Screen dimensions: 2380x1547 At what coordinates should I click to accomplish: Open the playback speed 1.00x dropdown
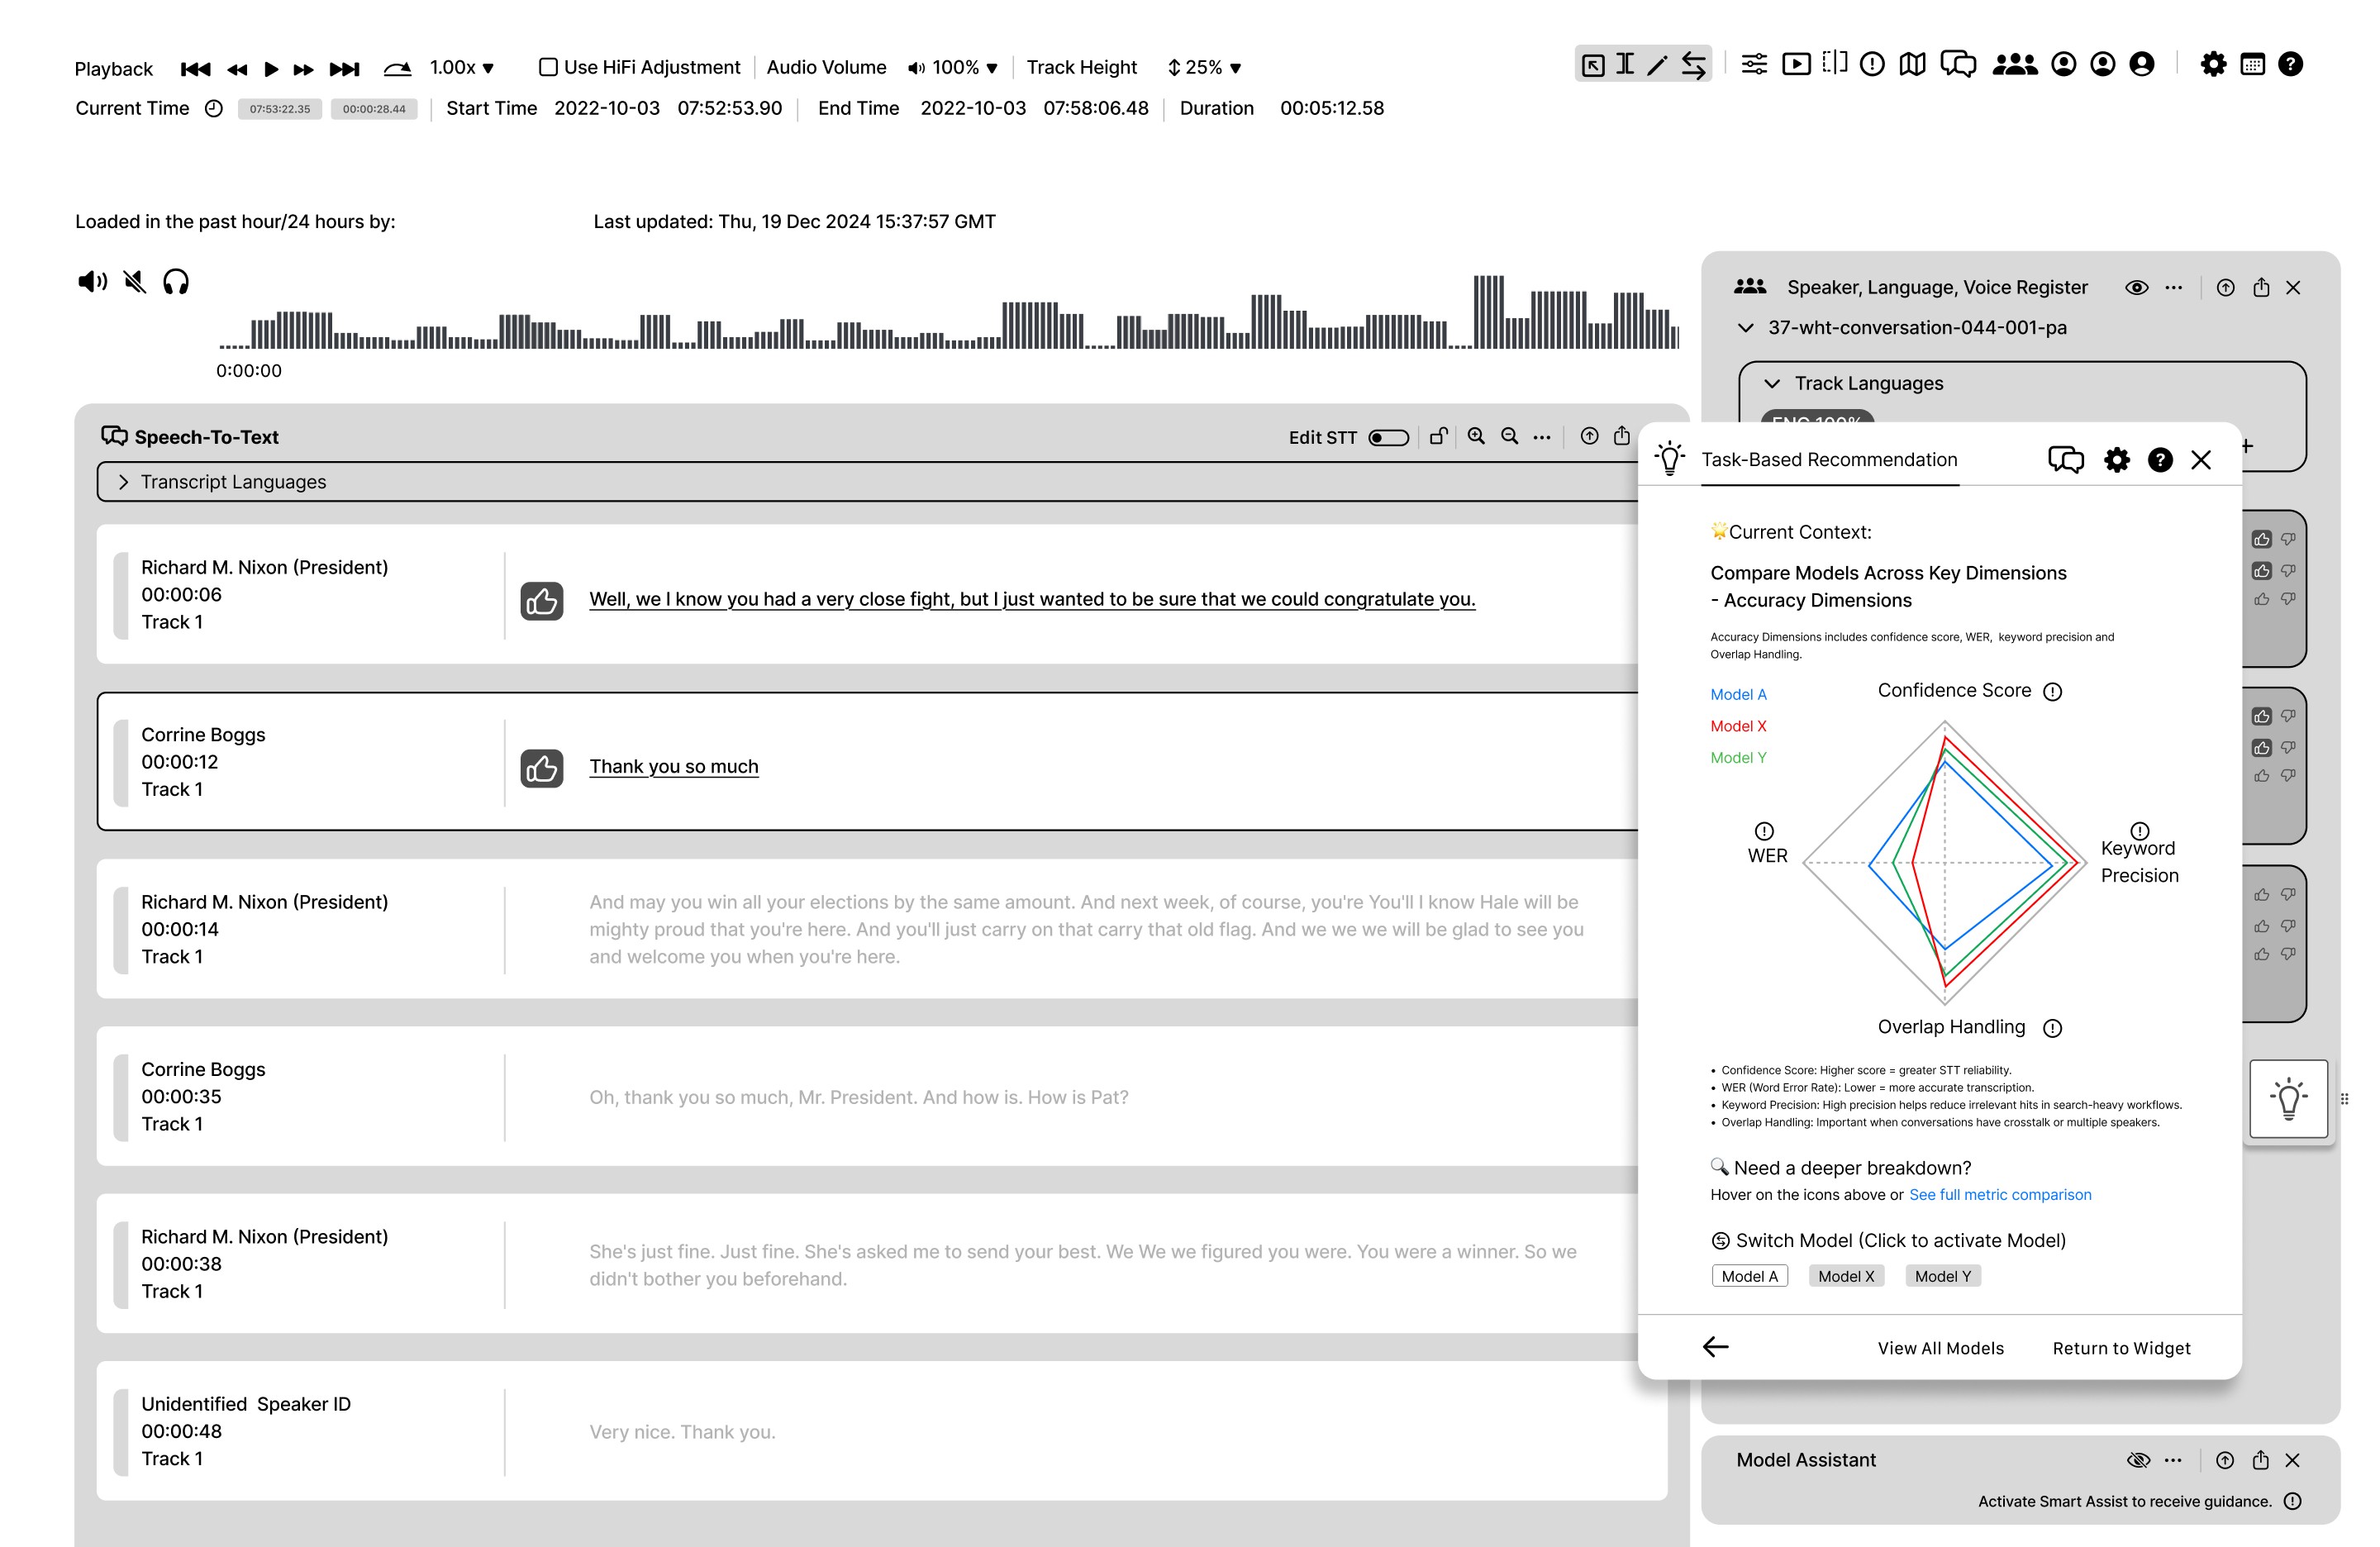point(462,68)
